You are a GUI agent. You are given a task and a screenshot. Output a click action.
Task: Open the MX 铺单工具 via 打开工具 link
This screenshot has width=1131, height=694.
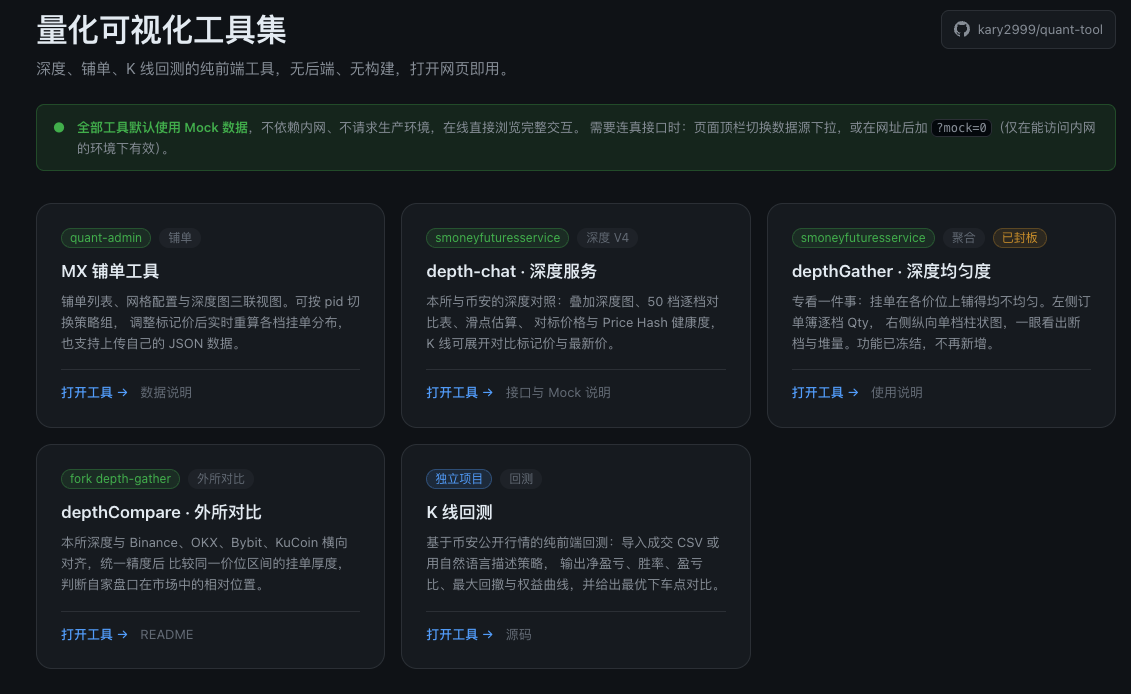coord(94,392)
